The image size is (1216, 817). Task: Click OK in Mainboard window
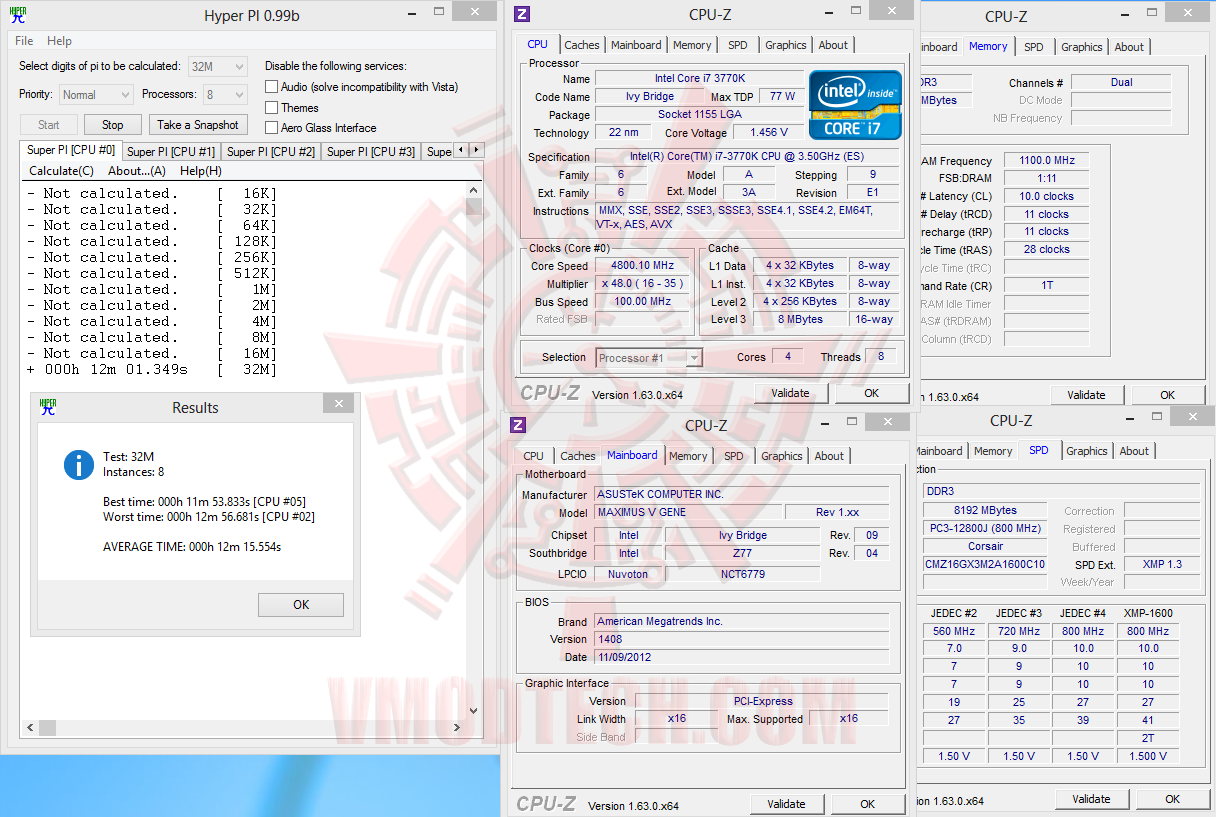tap(867, 804)
